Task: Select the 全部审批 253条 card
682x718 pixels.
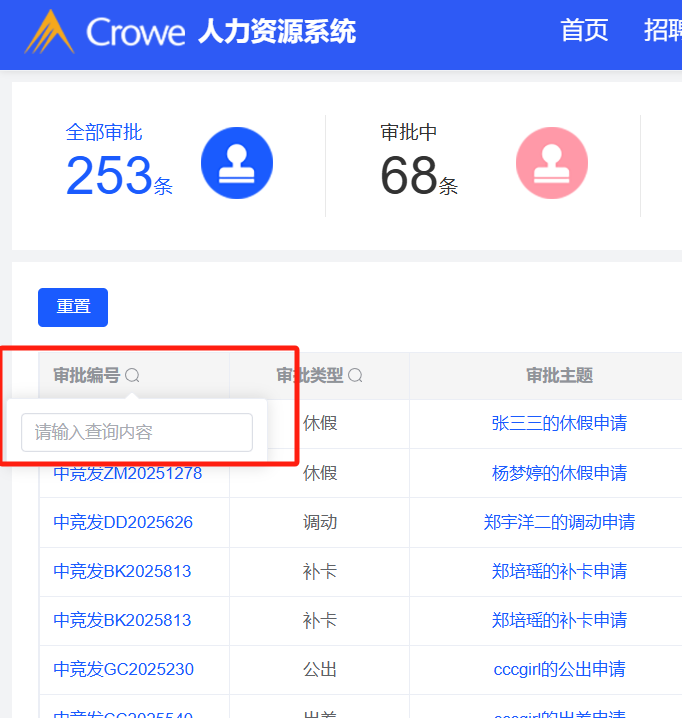Action: coord(169,165)
